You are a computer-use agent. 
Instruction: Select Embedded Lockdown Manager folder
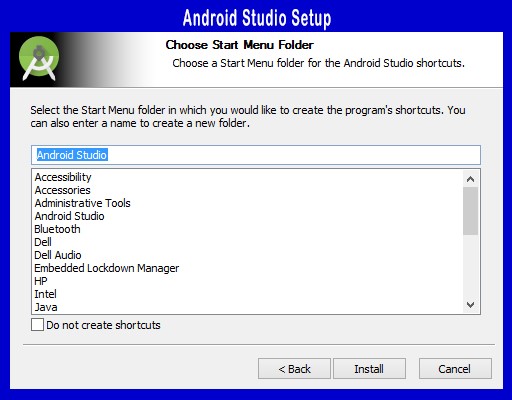click(107, 268)
